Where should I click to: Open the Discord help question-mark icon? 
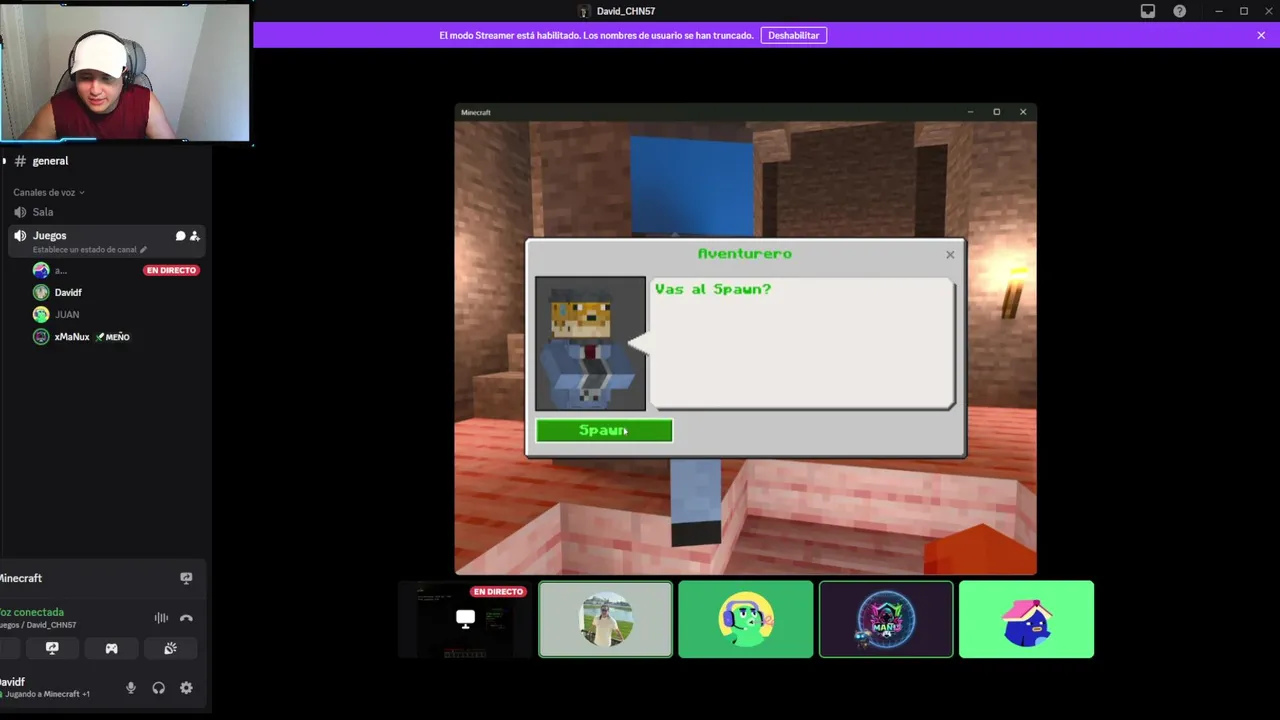coord(1180,11)
